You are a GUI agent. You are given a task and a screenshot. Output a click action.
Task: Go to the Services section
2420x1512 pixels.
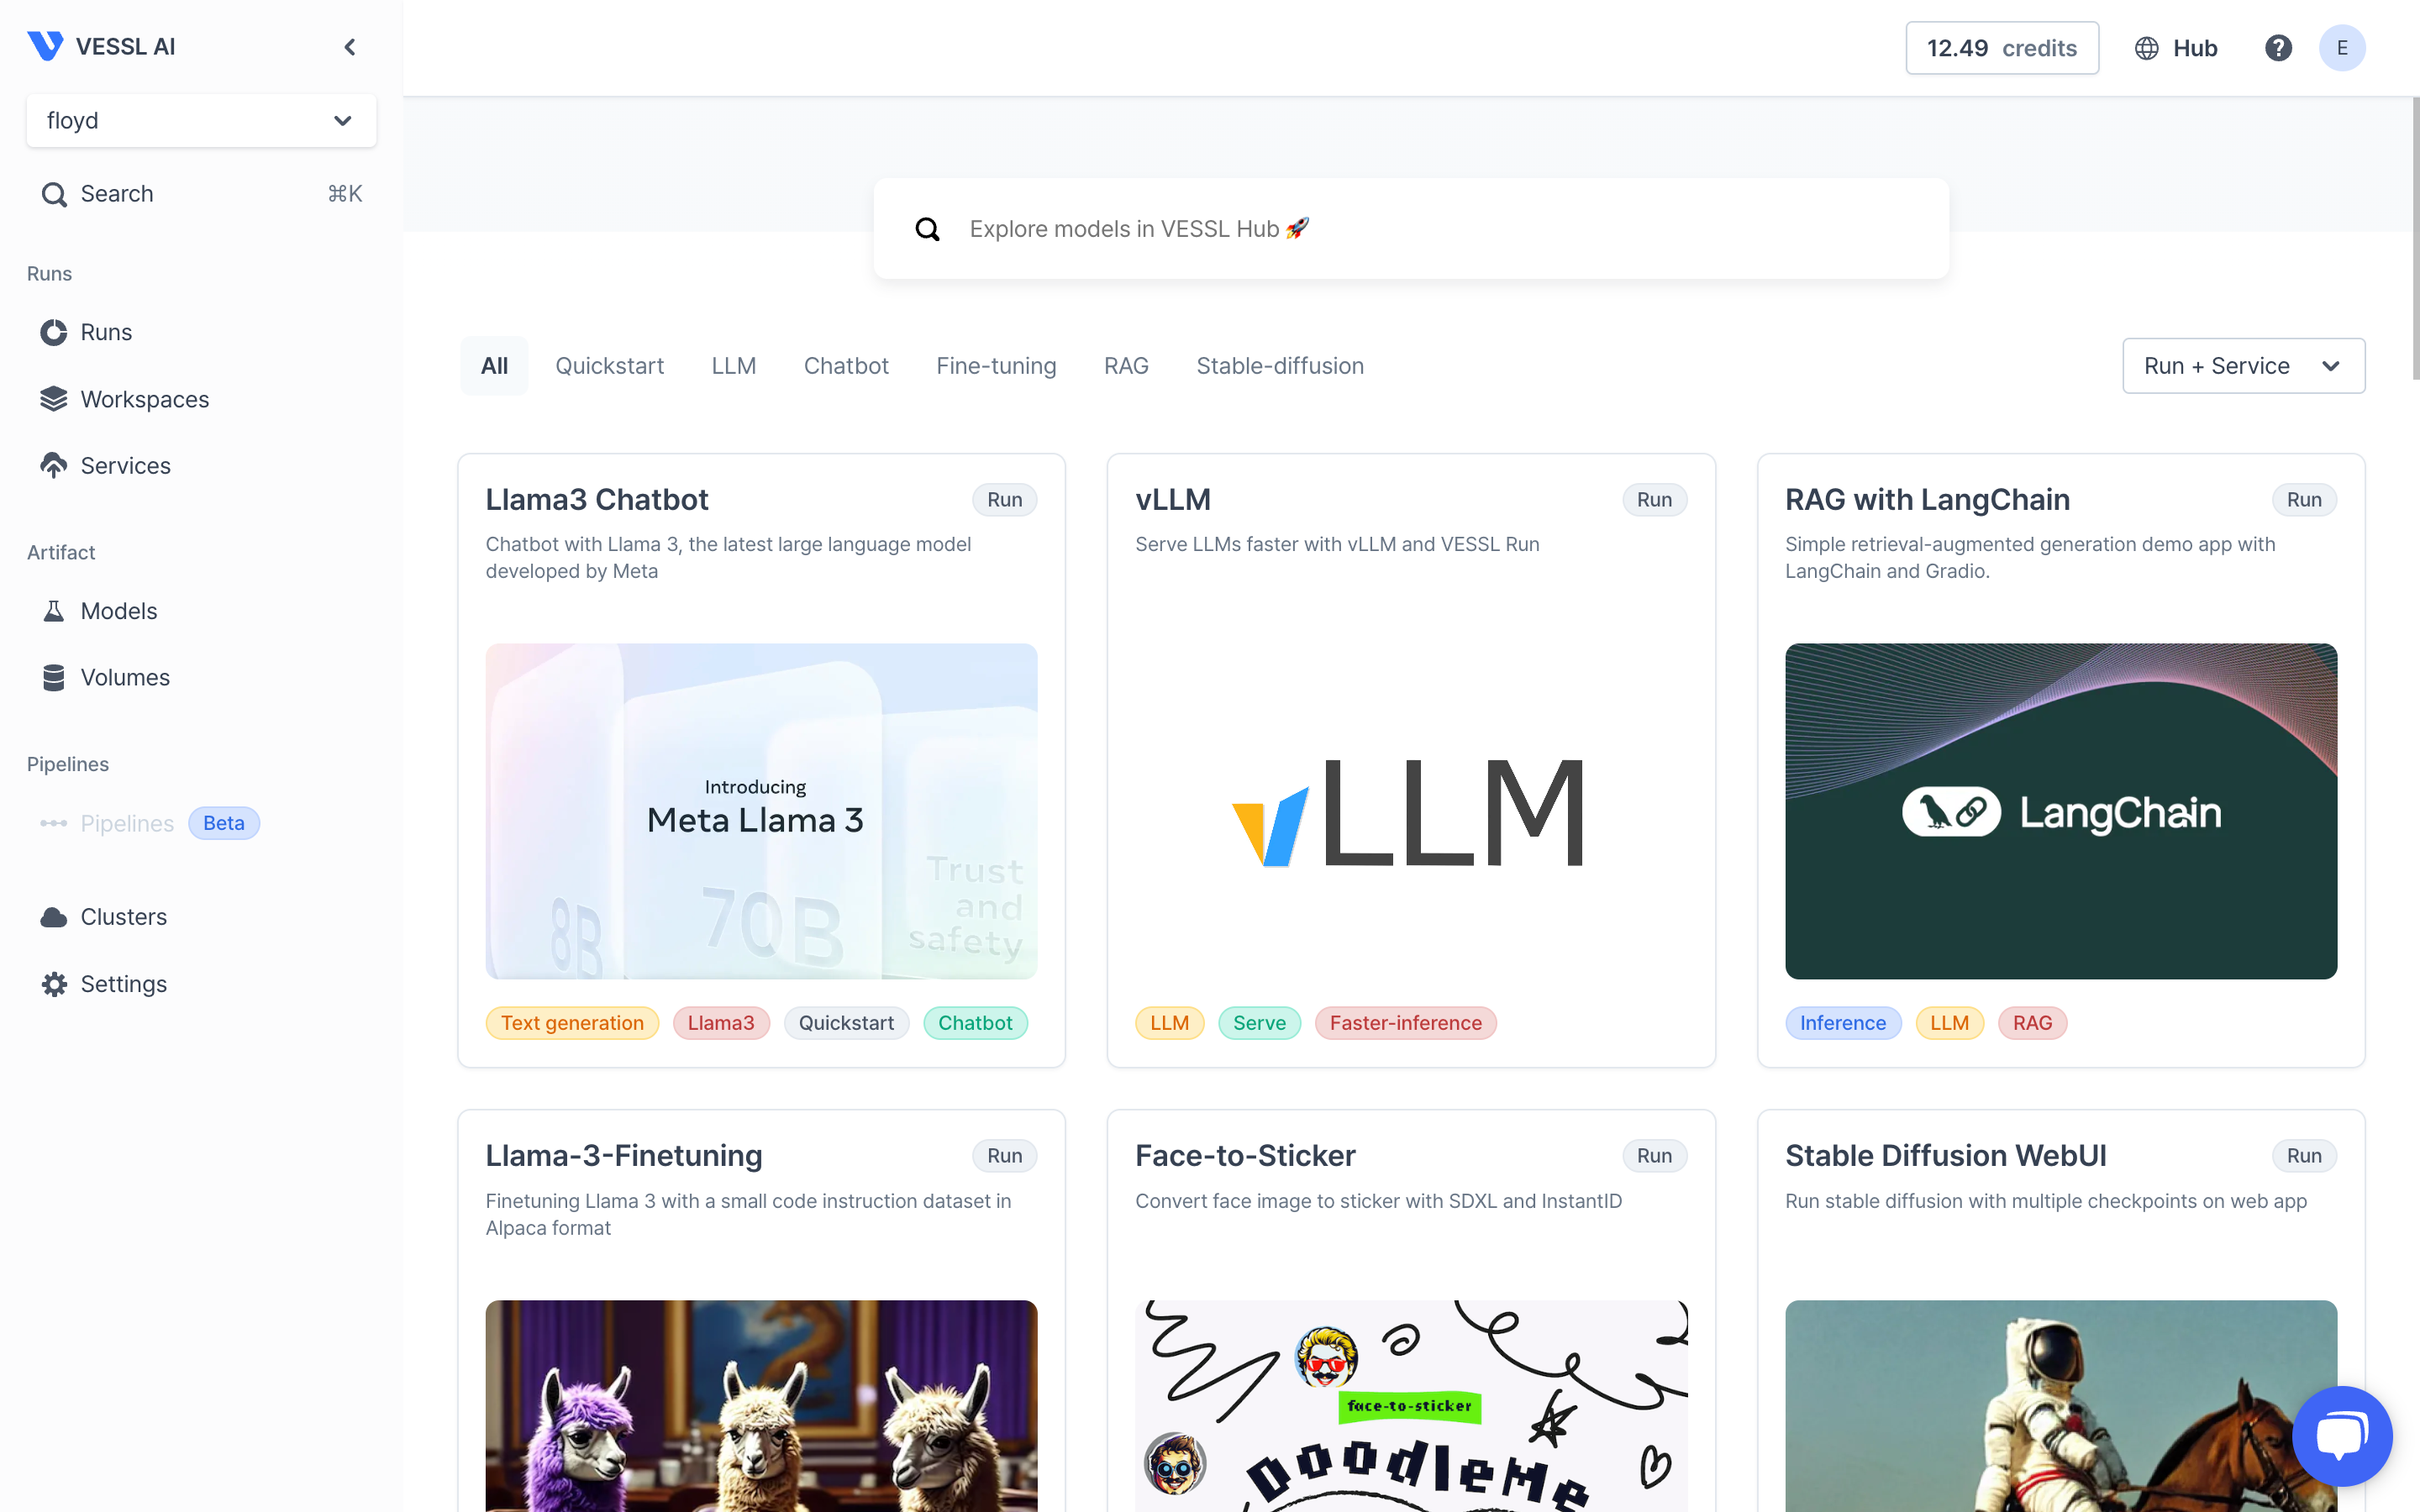point(125,465)
